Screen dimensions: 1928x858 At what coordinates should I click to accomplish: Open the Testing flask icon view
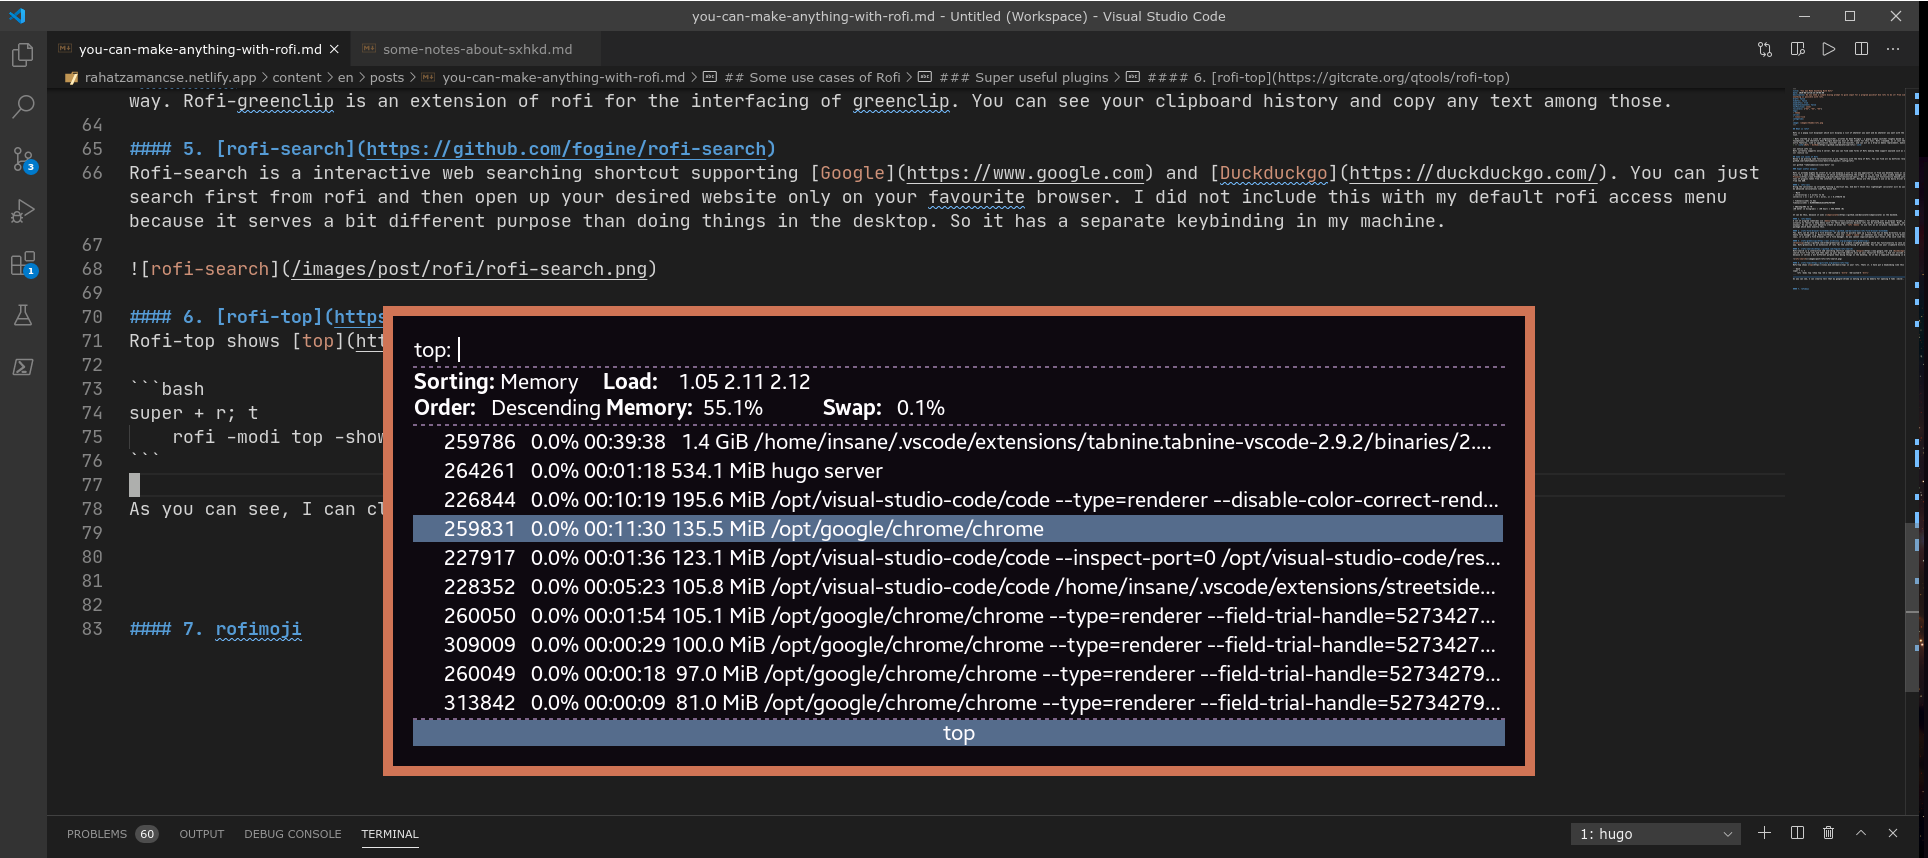point(22,316)
